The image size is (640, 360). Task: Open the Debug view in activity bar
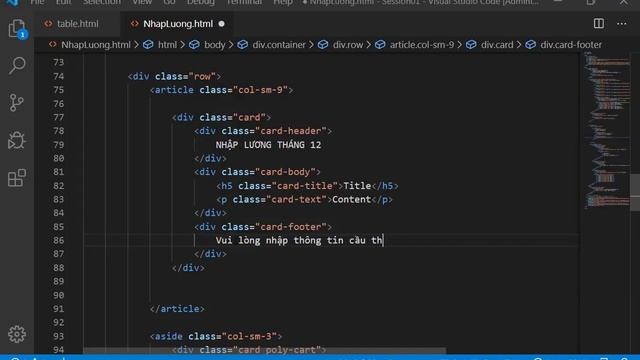coord(17,140)
